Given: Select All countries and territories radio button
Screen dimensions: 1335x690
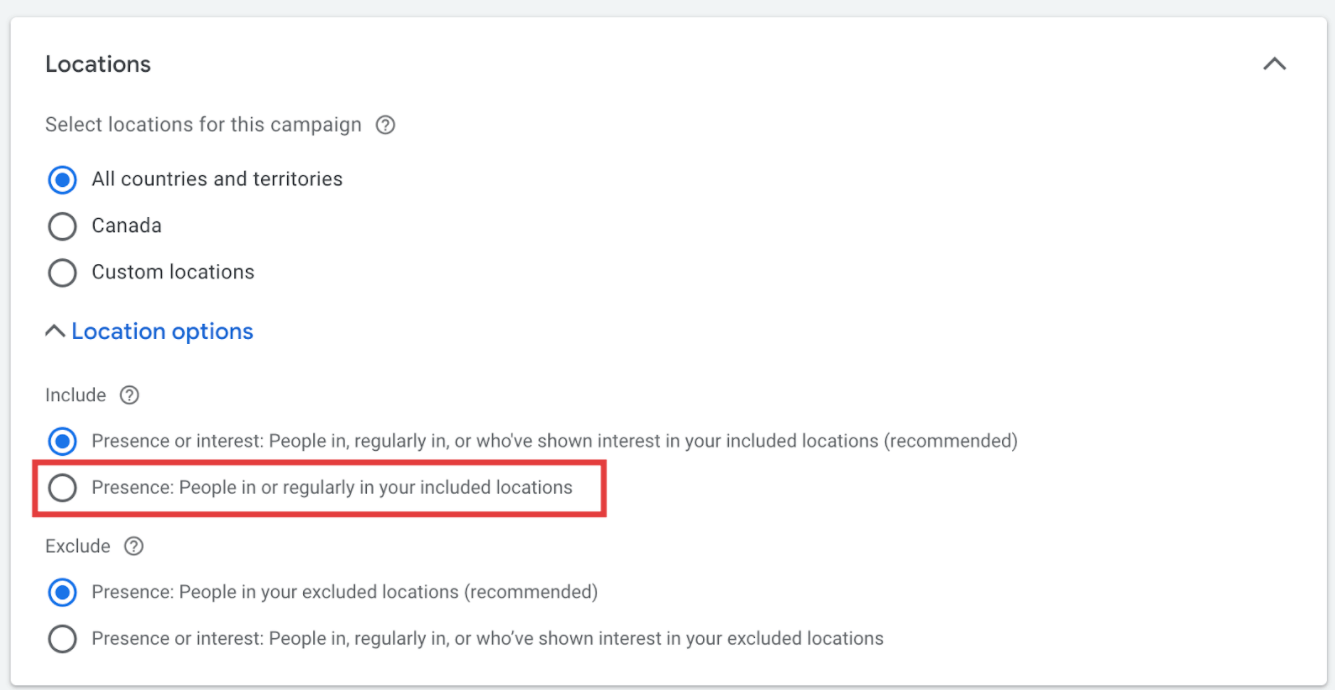Looking at the screenshot, I should [x=62, y=180].
